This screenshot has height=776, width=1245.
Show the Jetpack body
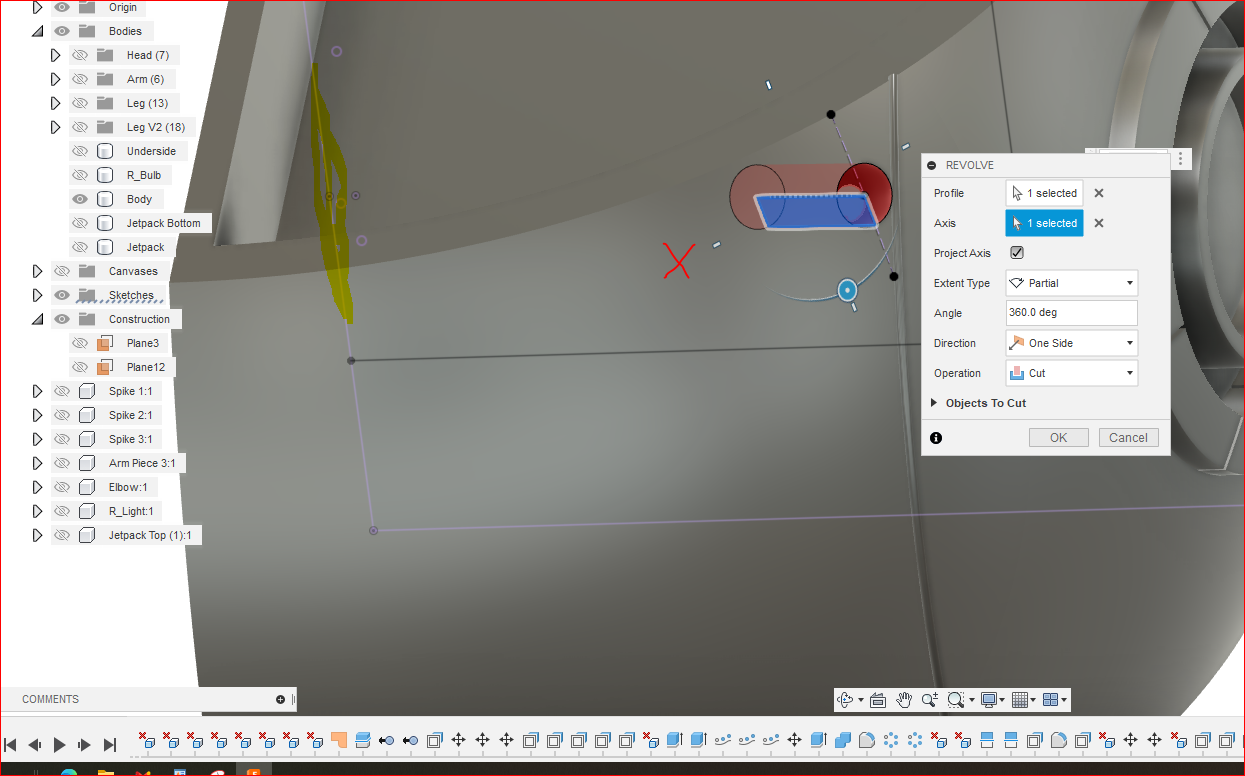point(80,247)
